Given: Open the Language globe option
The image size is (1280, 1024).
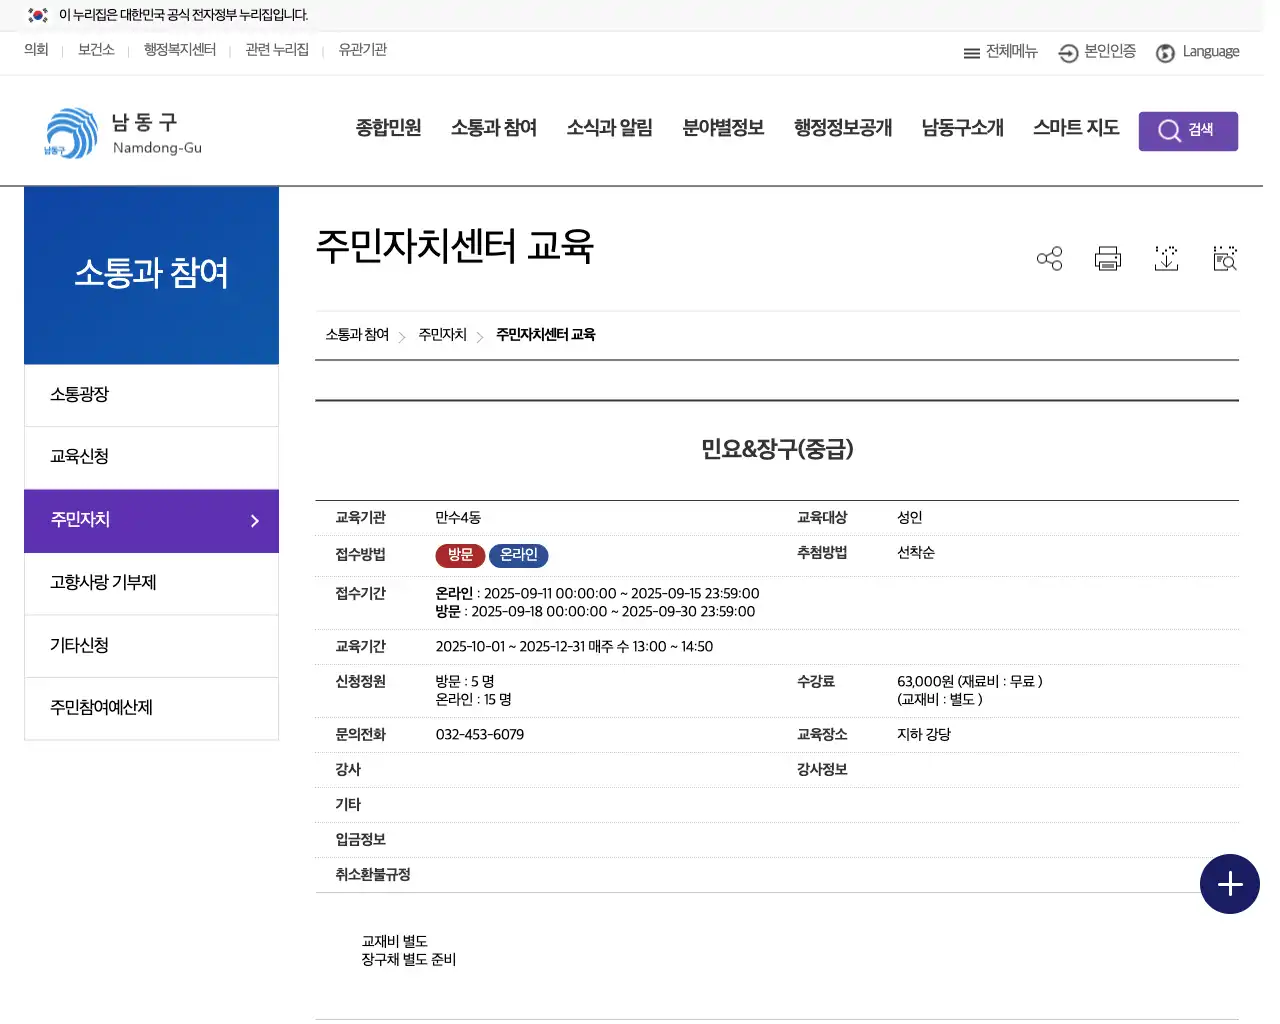Looking at the screenshot, I should (1198, 52).
